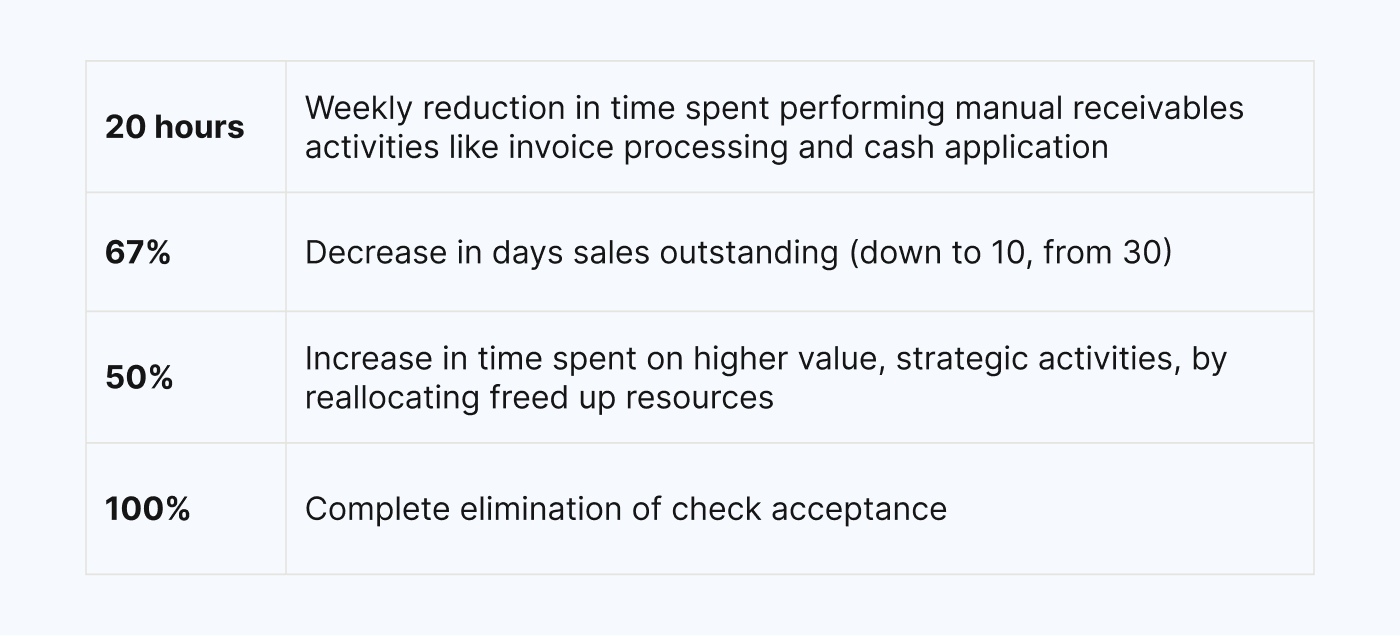Image resolution: width=1400 pixels, height=636 pixels.
Task: Click the "20 hours" metric cell
Action: click(175, 127)
